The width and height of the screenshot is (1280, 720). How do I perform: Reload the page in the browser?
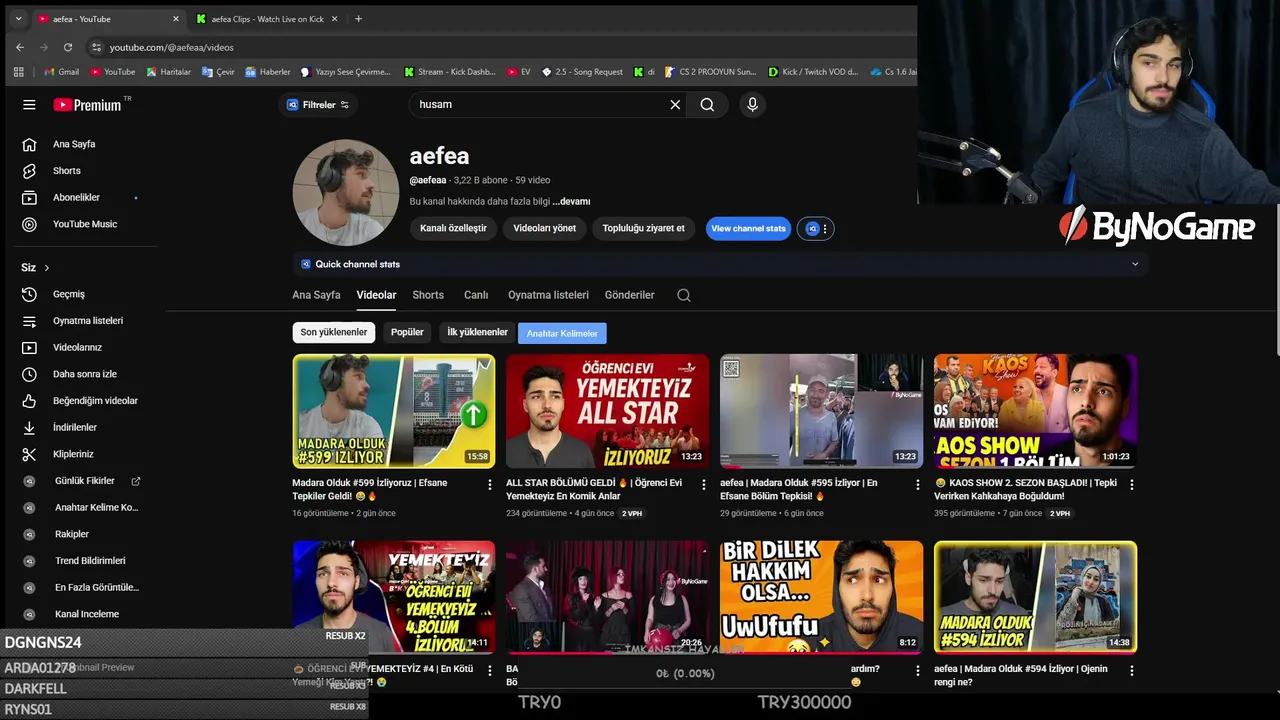(68, 47)
